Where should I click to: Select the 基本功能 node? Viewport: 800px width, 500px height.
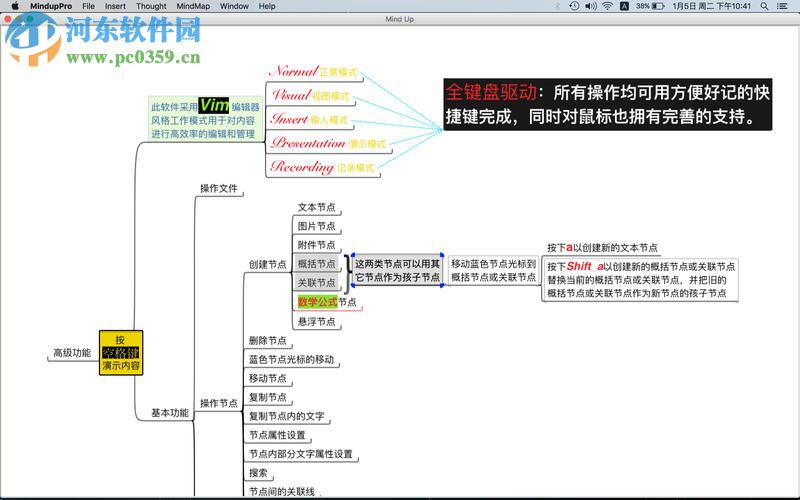(x=170, y=413)
